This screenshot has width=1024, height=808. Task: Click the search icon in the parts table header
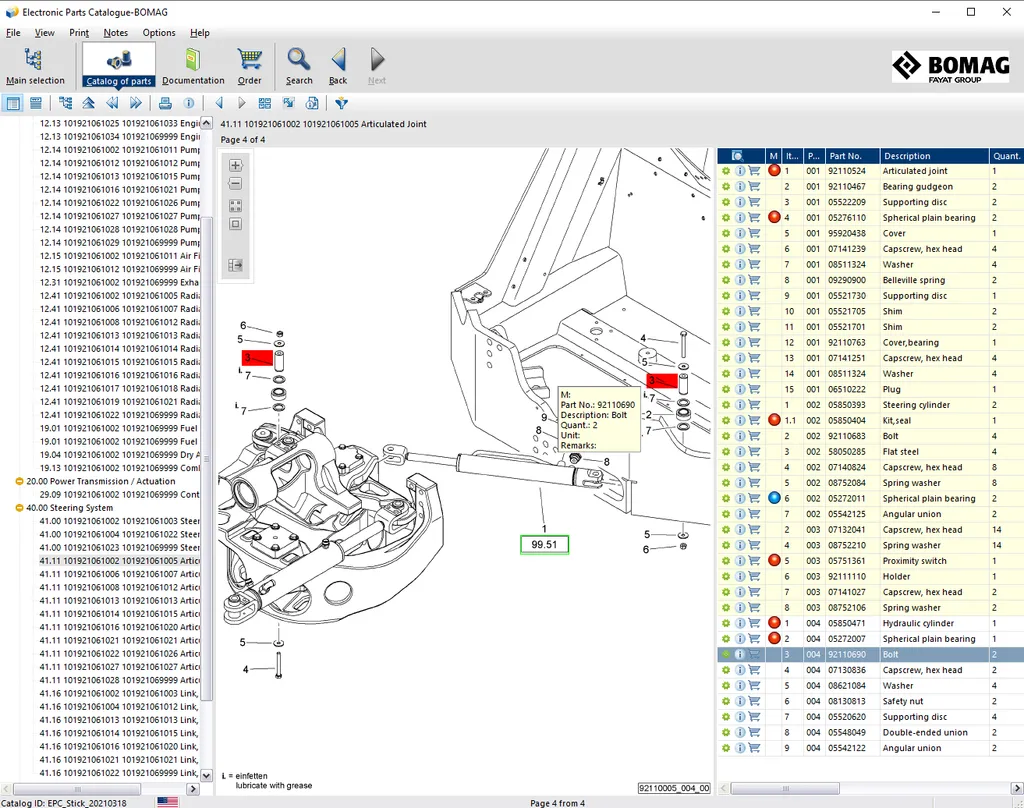pyautogui.click(x=737, y=156)
